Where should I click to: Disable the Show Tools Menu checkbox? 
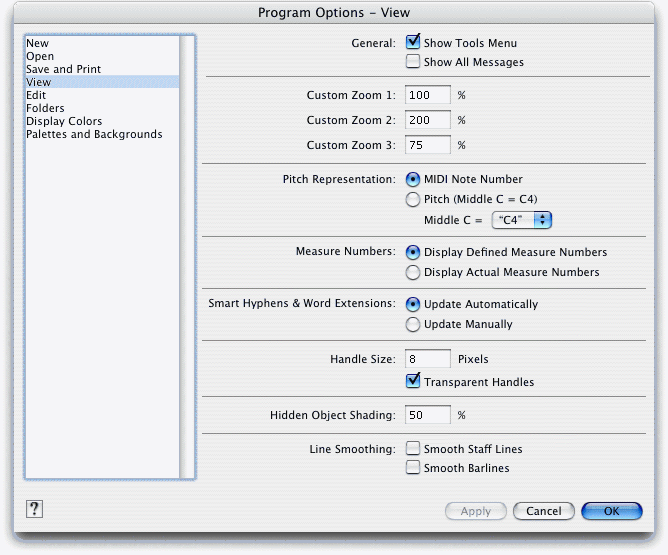tap(412, 42)
